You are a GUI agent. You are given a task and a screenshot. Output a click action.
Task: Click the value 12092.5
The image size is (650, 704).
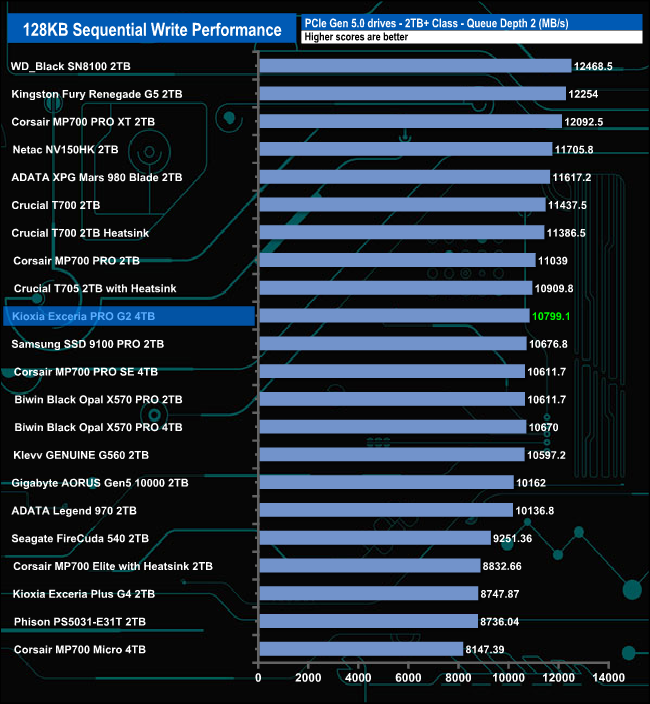click(584, 122)
